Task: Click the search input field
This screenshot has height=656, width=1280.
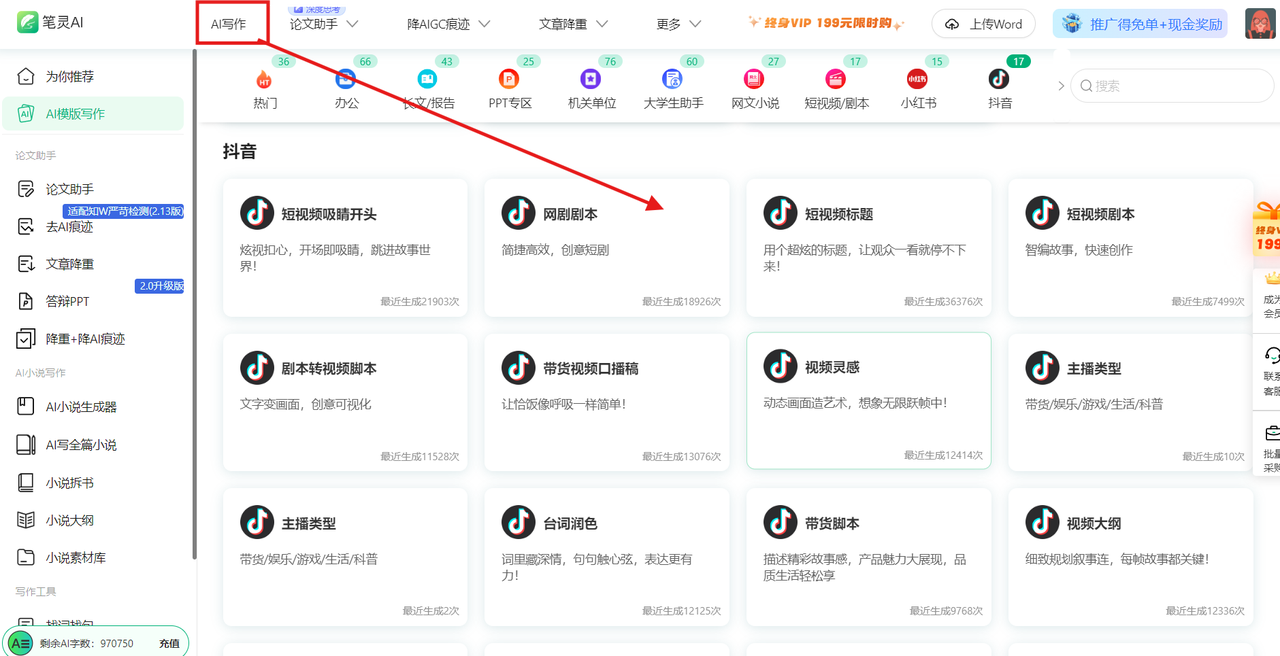Action: tap(1170, 86)
